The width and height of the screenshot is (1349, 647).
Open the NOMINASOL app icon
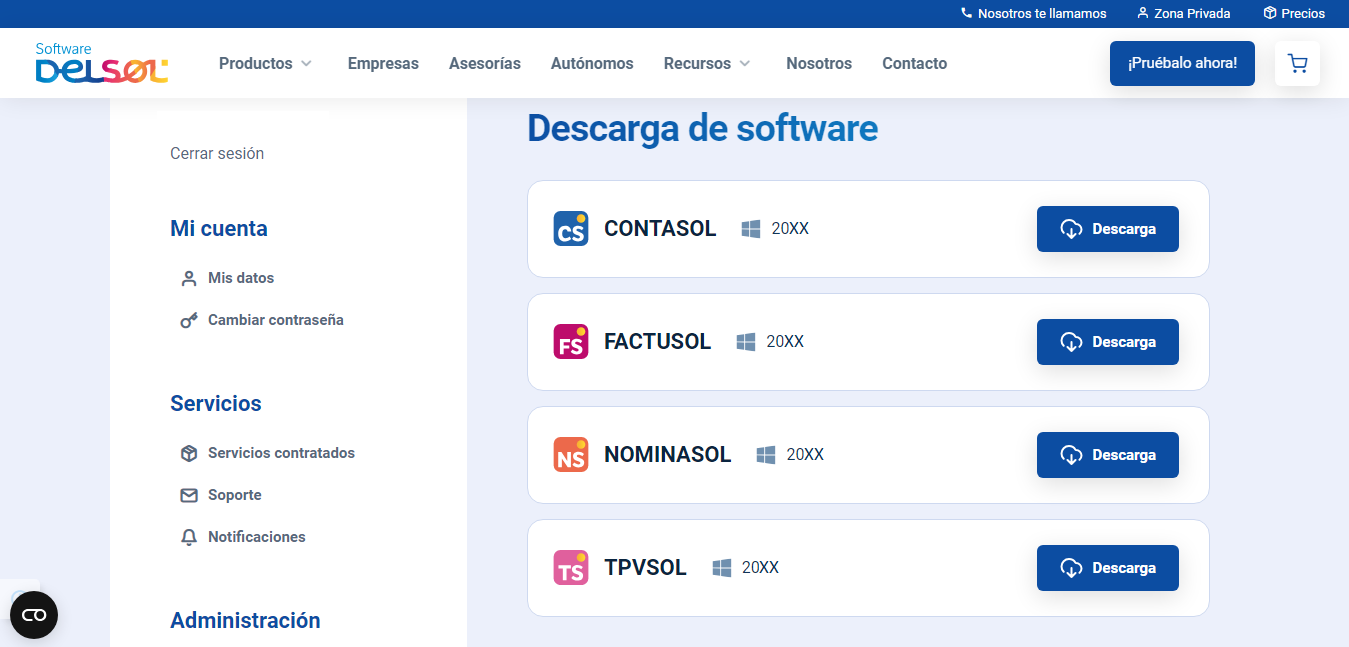pos(570,454)
